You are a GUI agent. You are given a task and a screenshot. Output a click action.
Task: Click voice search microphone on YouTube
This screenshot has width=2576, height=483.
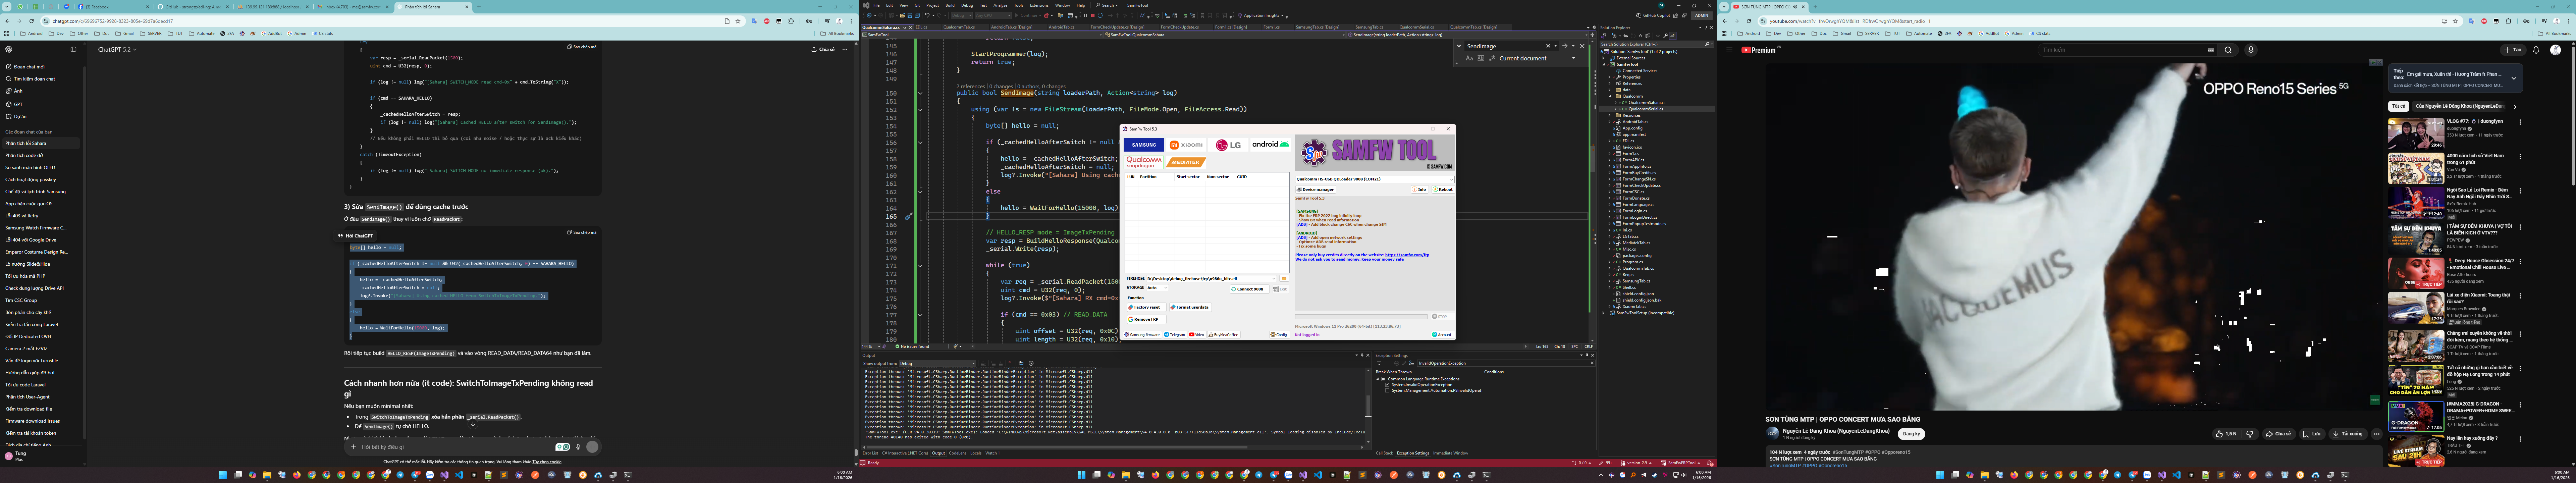pyautogui.click(x=2251, y=50)
